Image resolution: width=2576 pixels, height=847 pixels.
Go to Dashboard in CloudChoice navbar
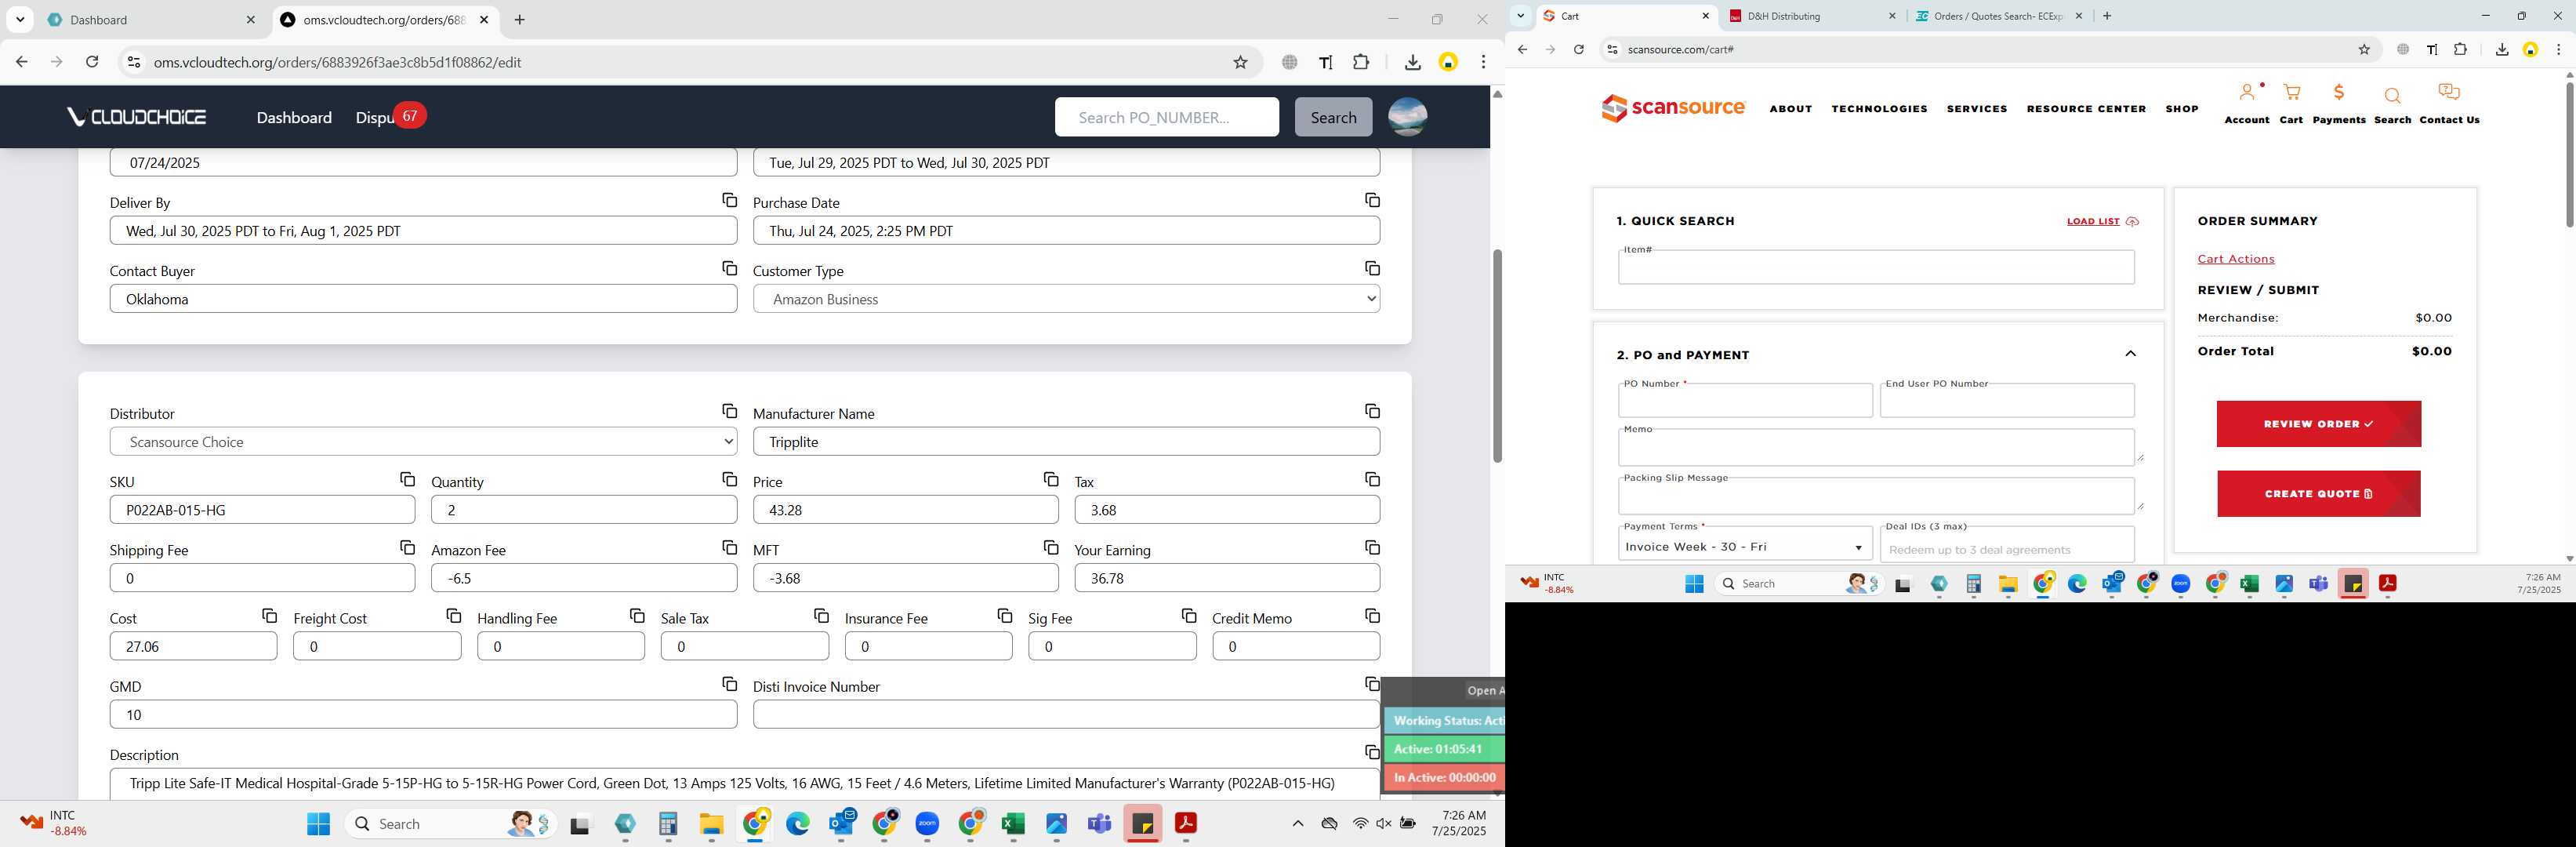coord(294,118)
